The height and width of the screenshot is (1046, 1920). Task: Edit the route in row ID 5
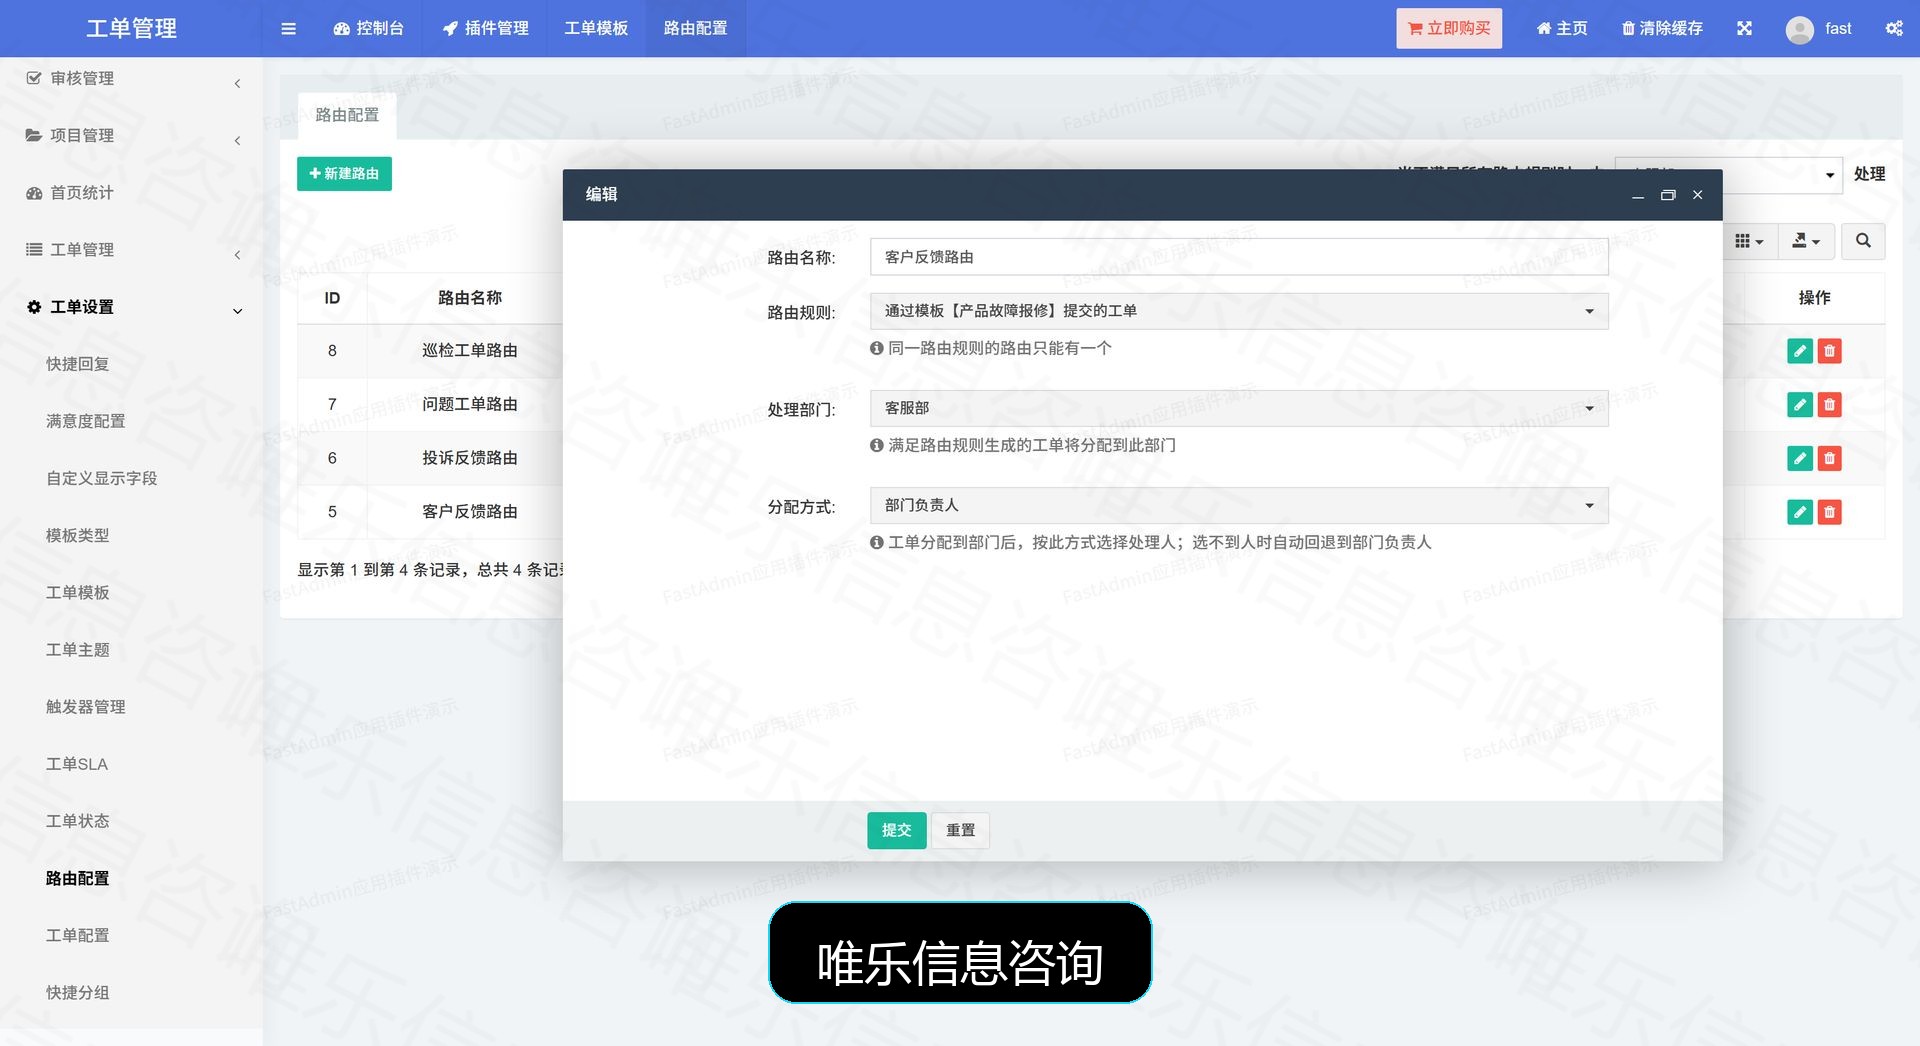coord(1799,512)
